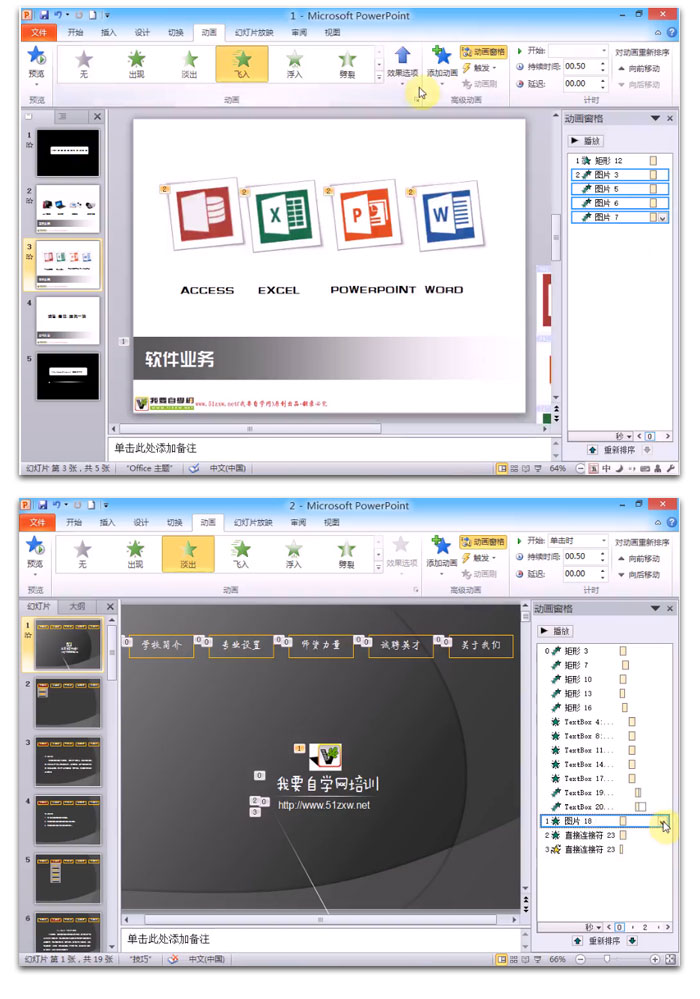Toggle 动画窗格 button in bottom window ribbon
Viewport: 700px width, 999px height.
click(x=483, y=542)
